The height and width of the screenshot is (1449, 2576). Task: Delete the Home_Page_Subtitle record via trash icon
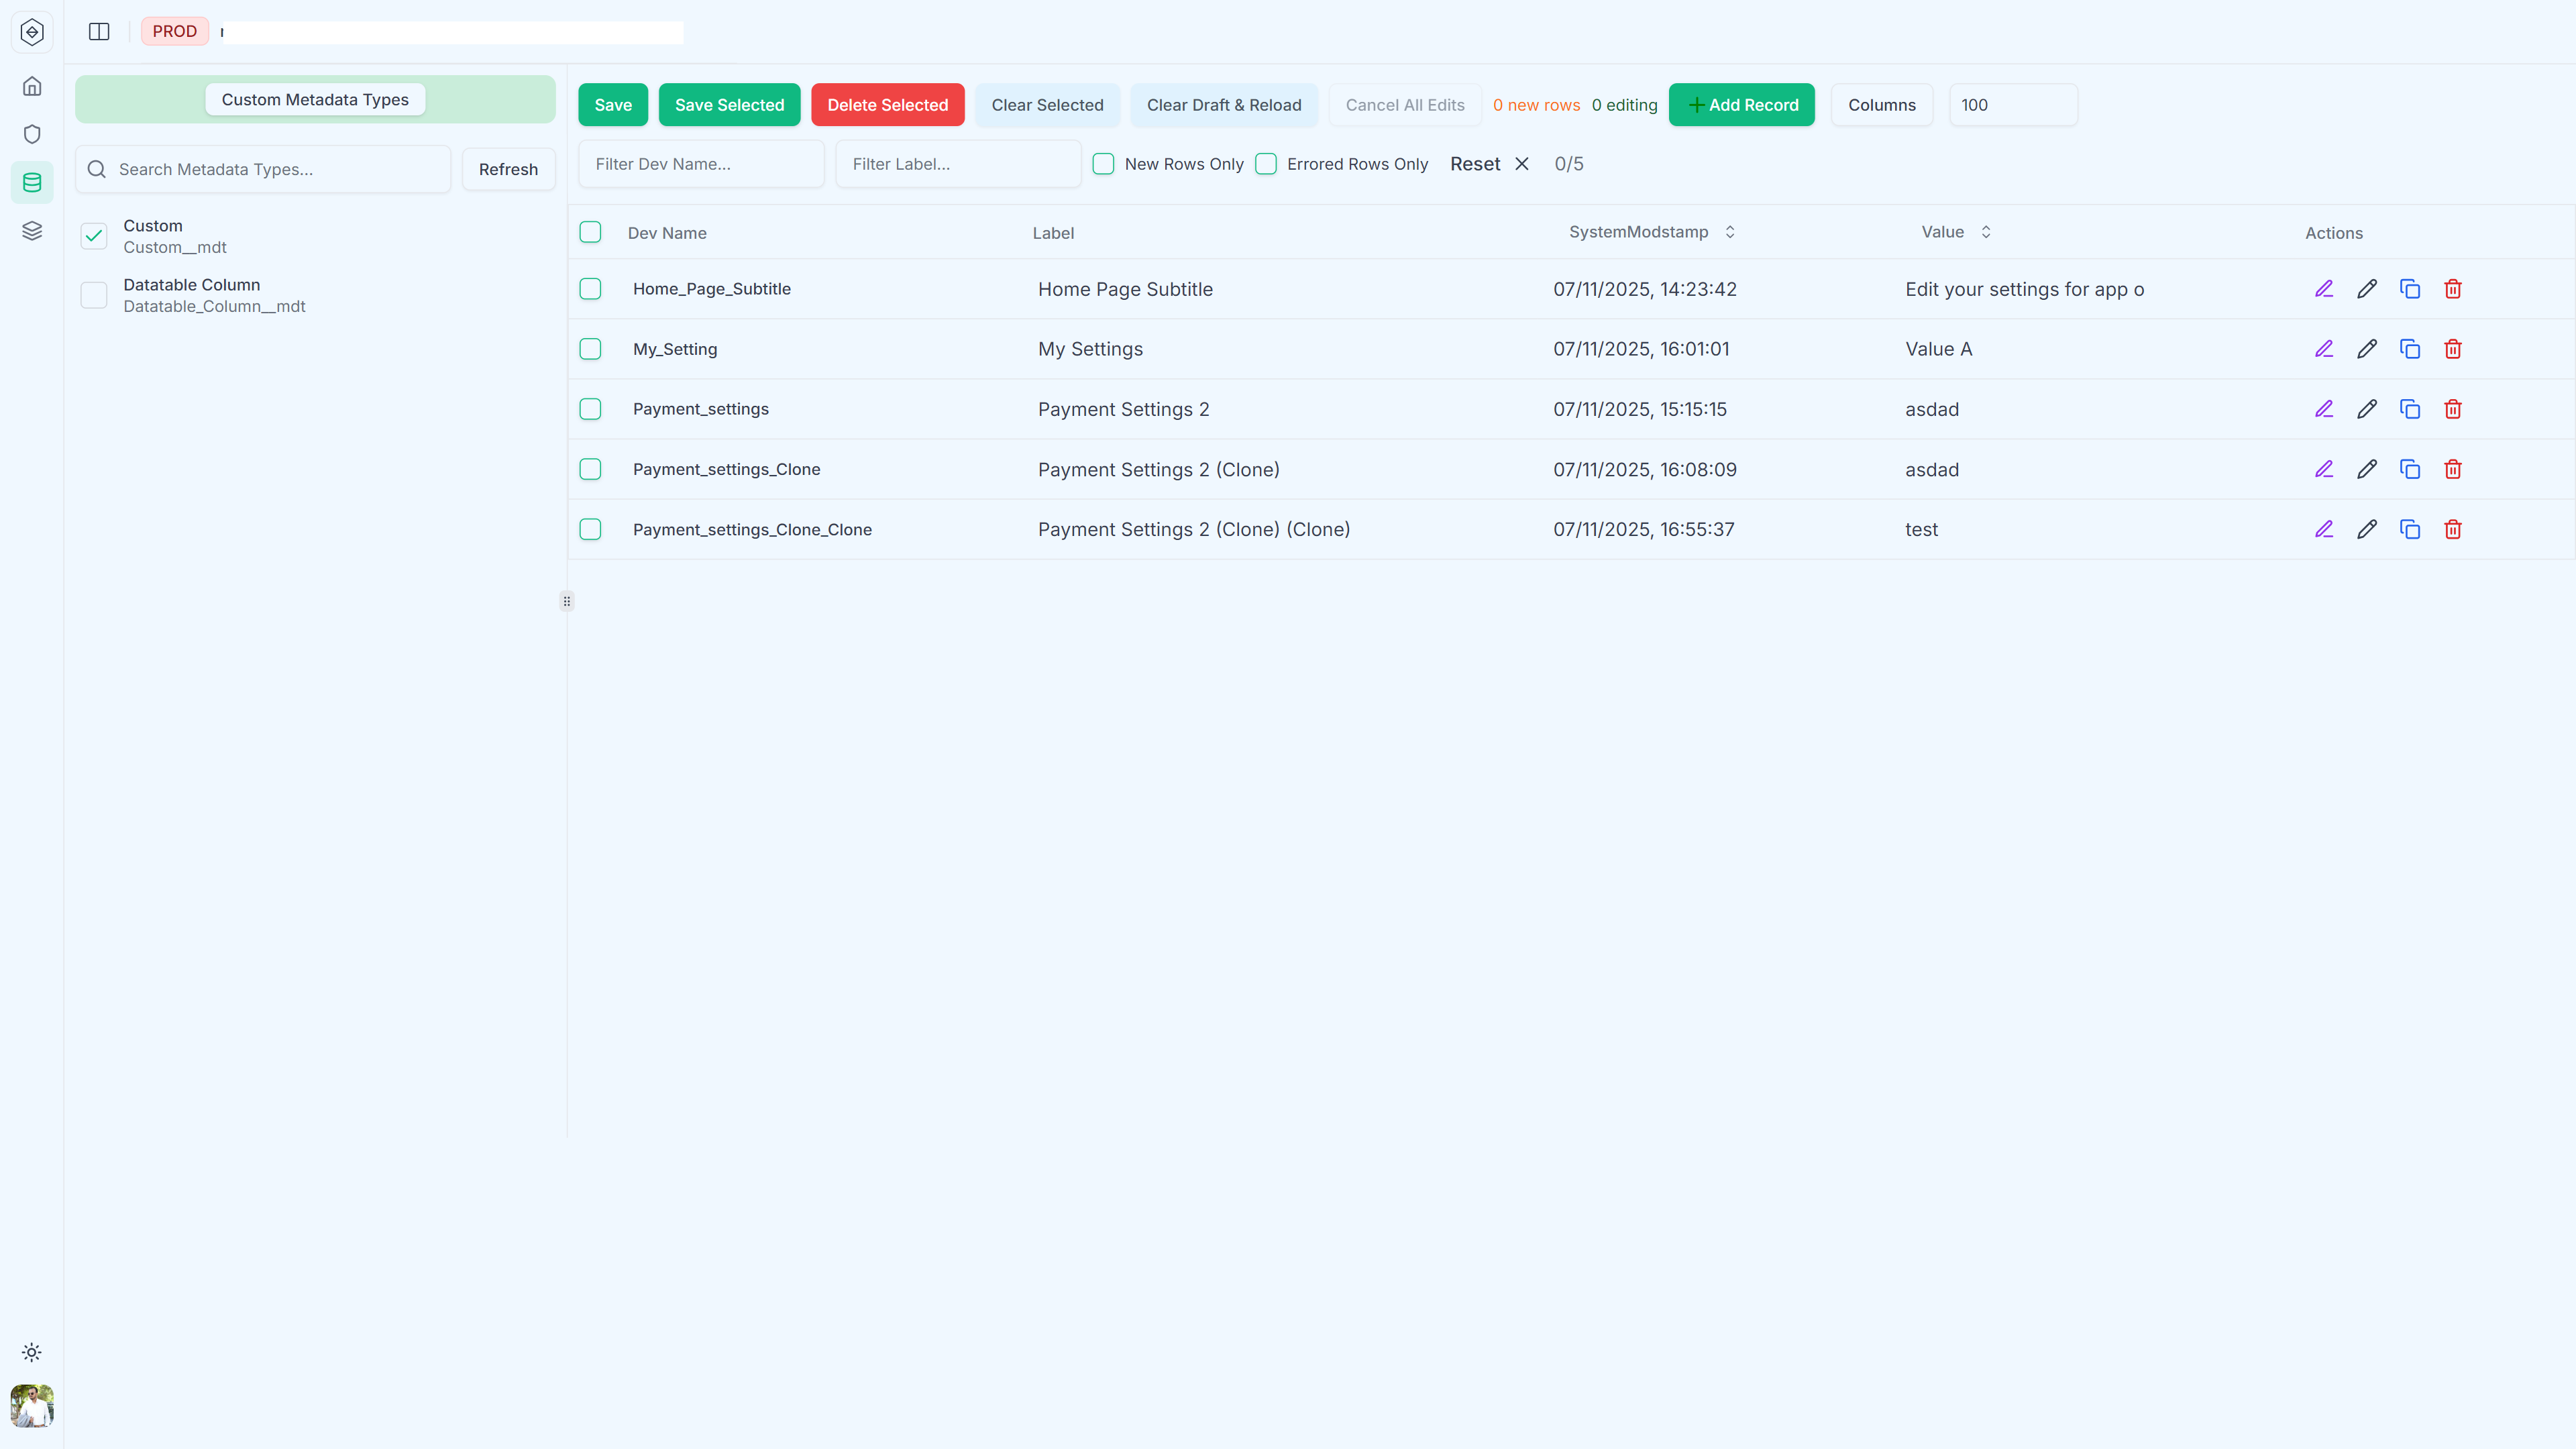click(2453, 289)
